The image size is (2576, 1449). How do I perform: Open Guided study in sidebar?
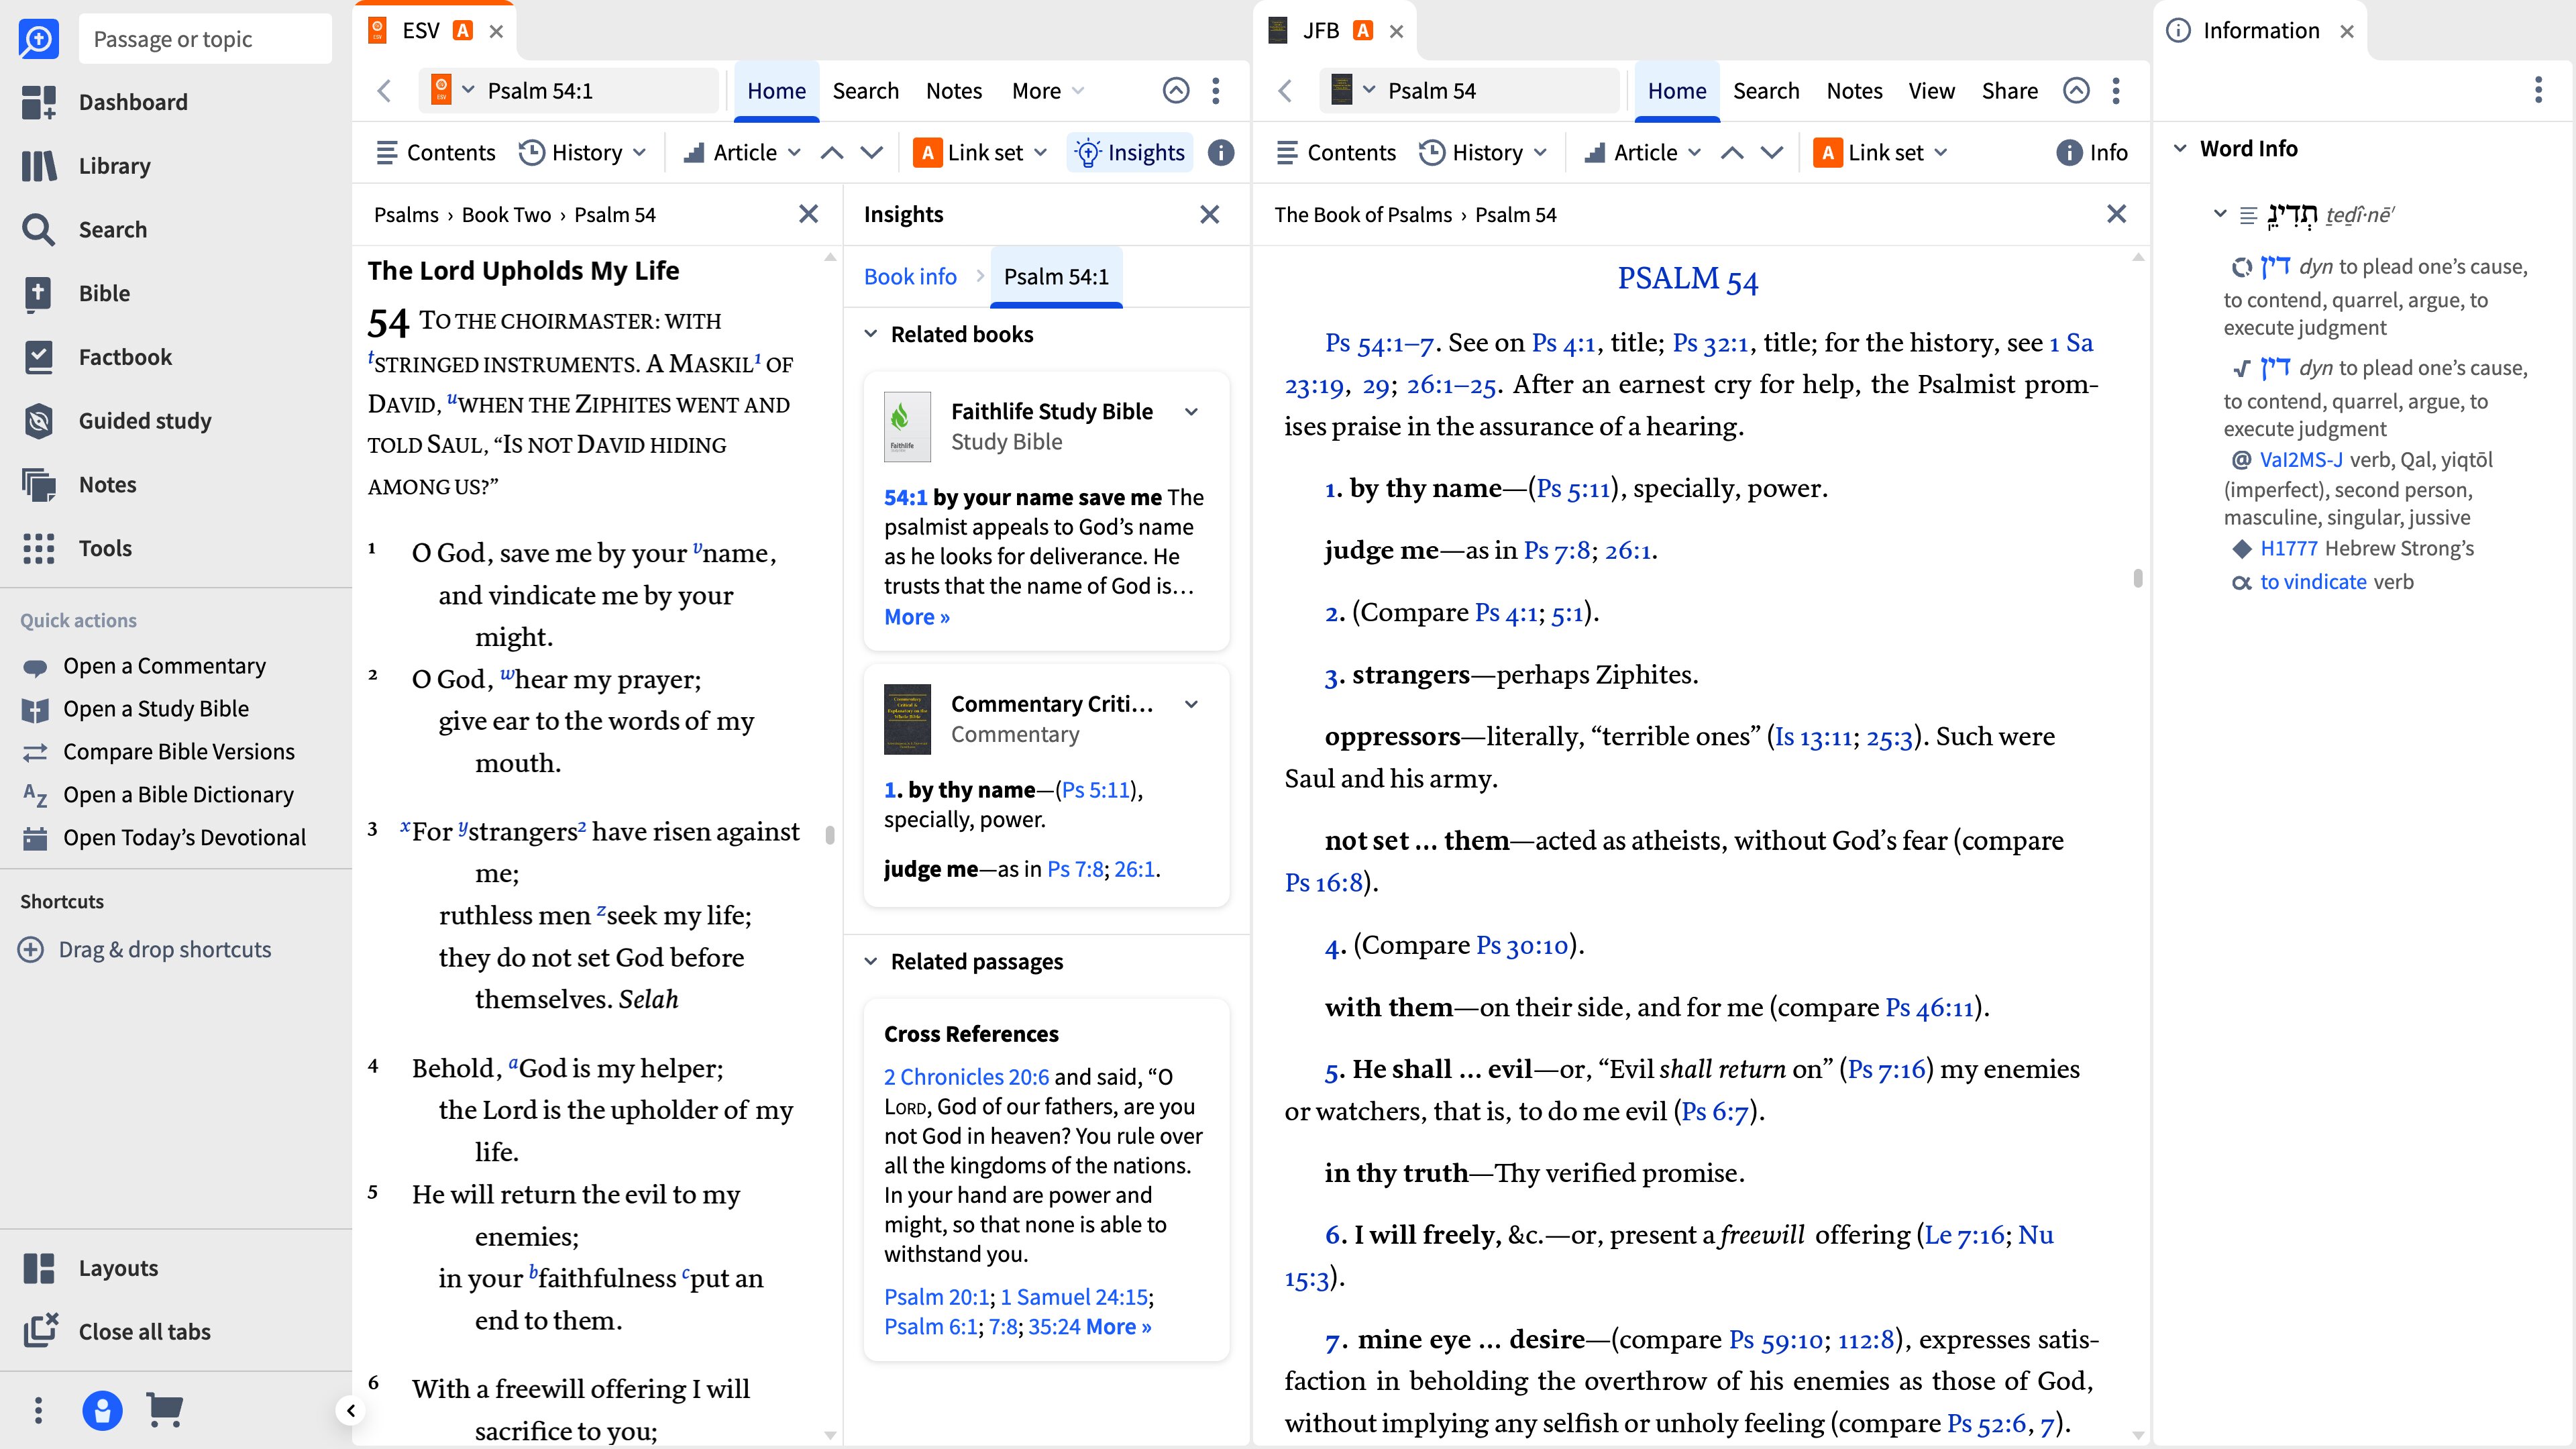[116, 421]
